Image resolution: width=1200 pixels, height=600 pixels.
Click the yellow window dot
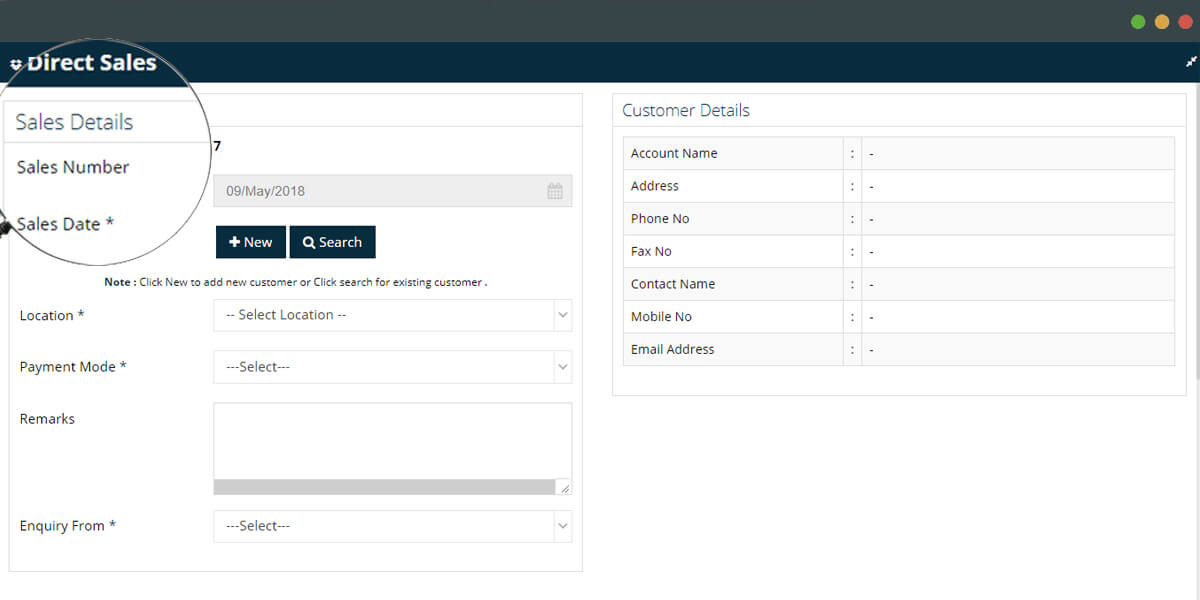point(1161,20)
